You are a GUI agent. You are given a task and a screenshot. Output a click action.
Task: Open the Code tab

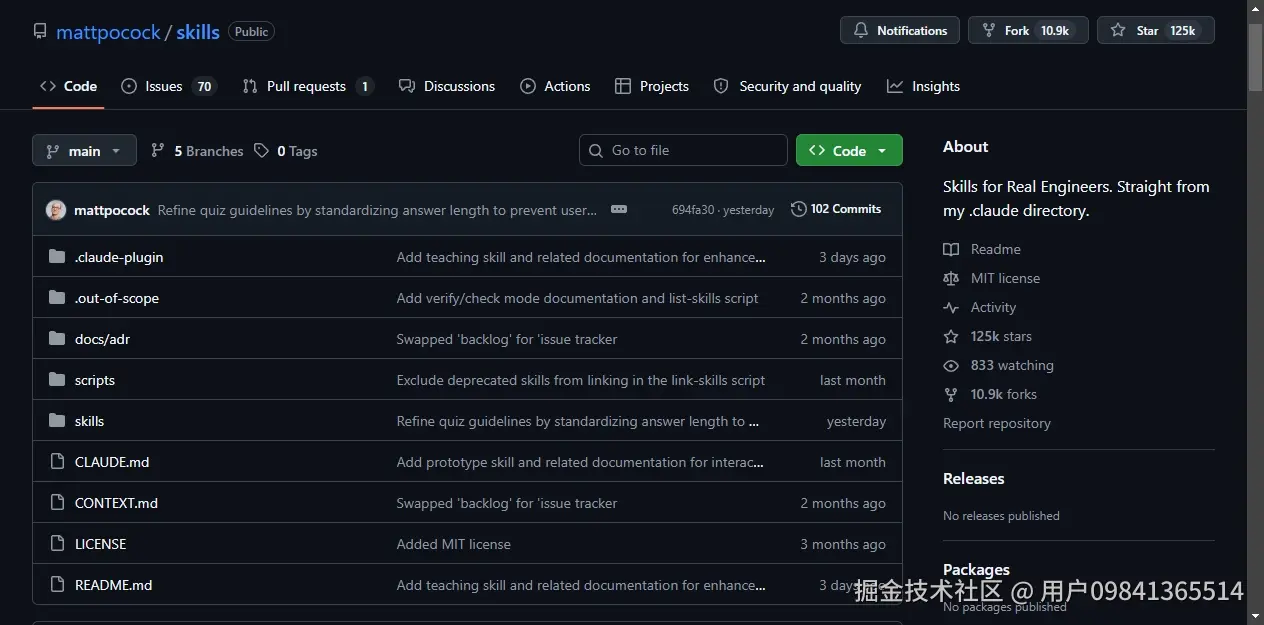68,86
